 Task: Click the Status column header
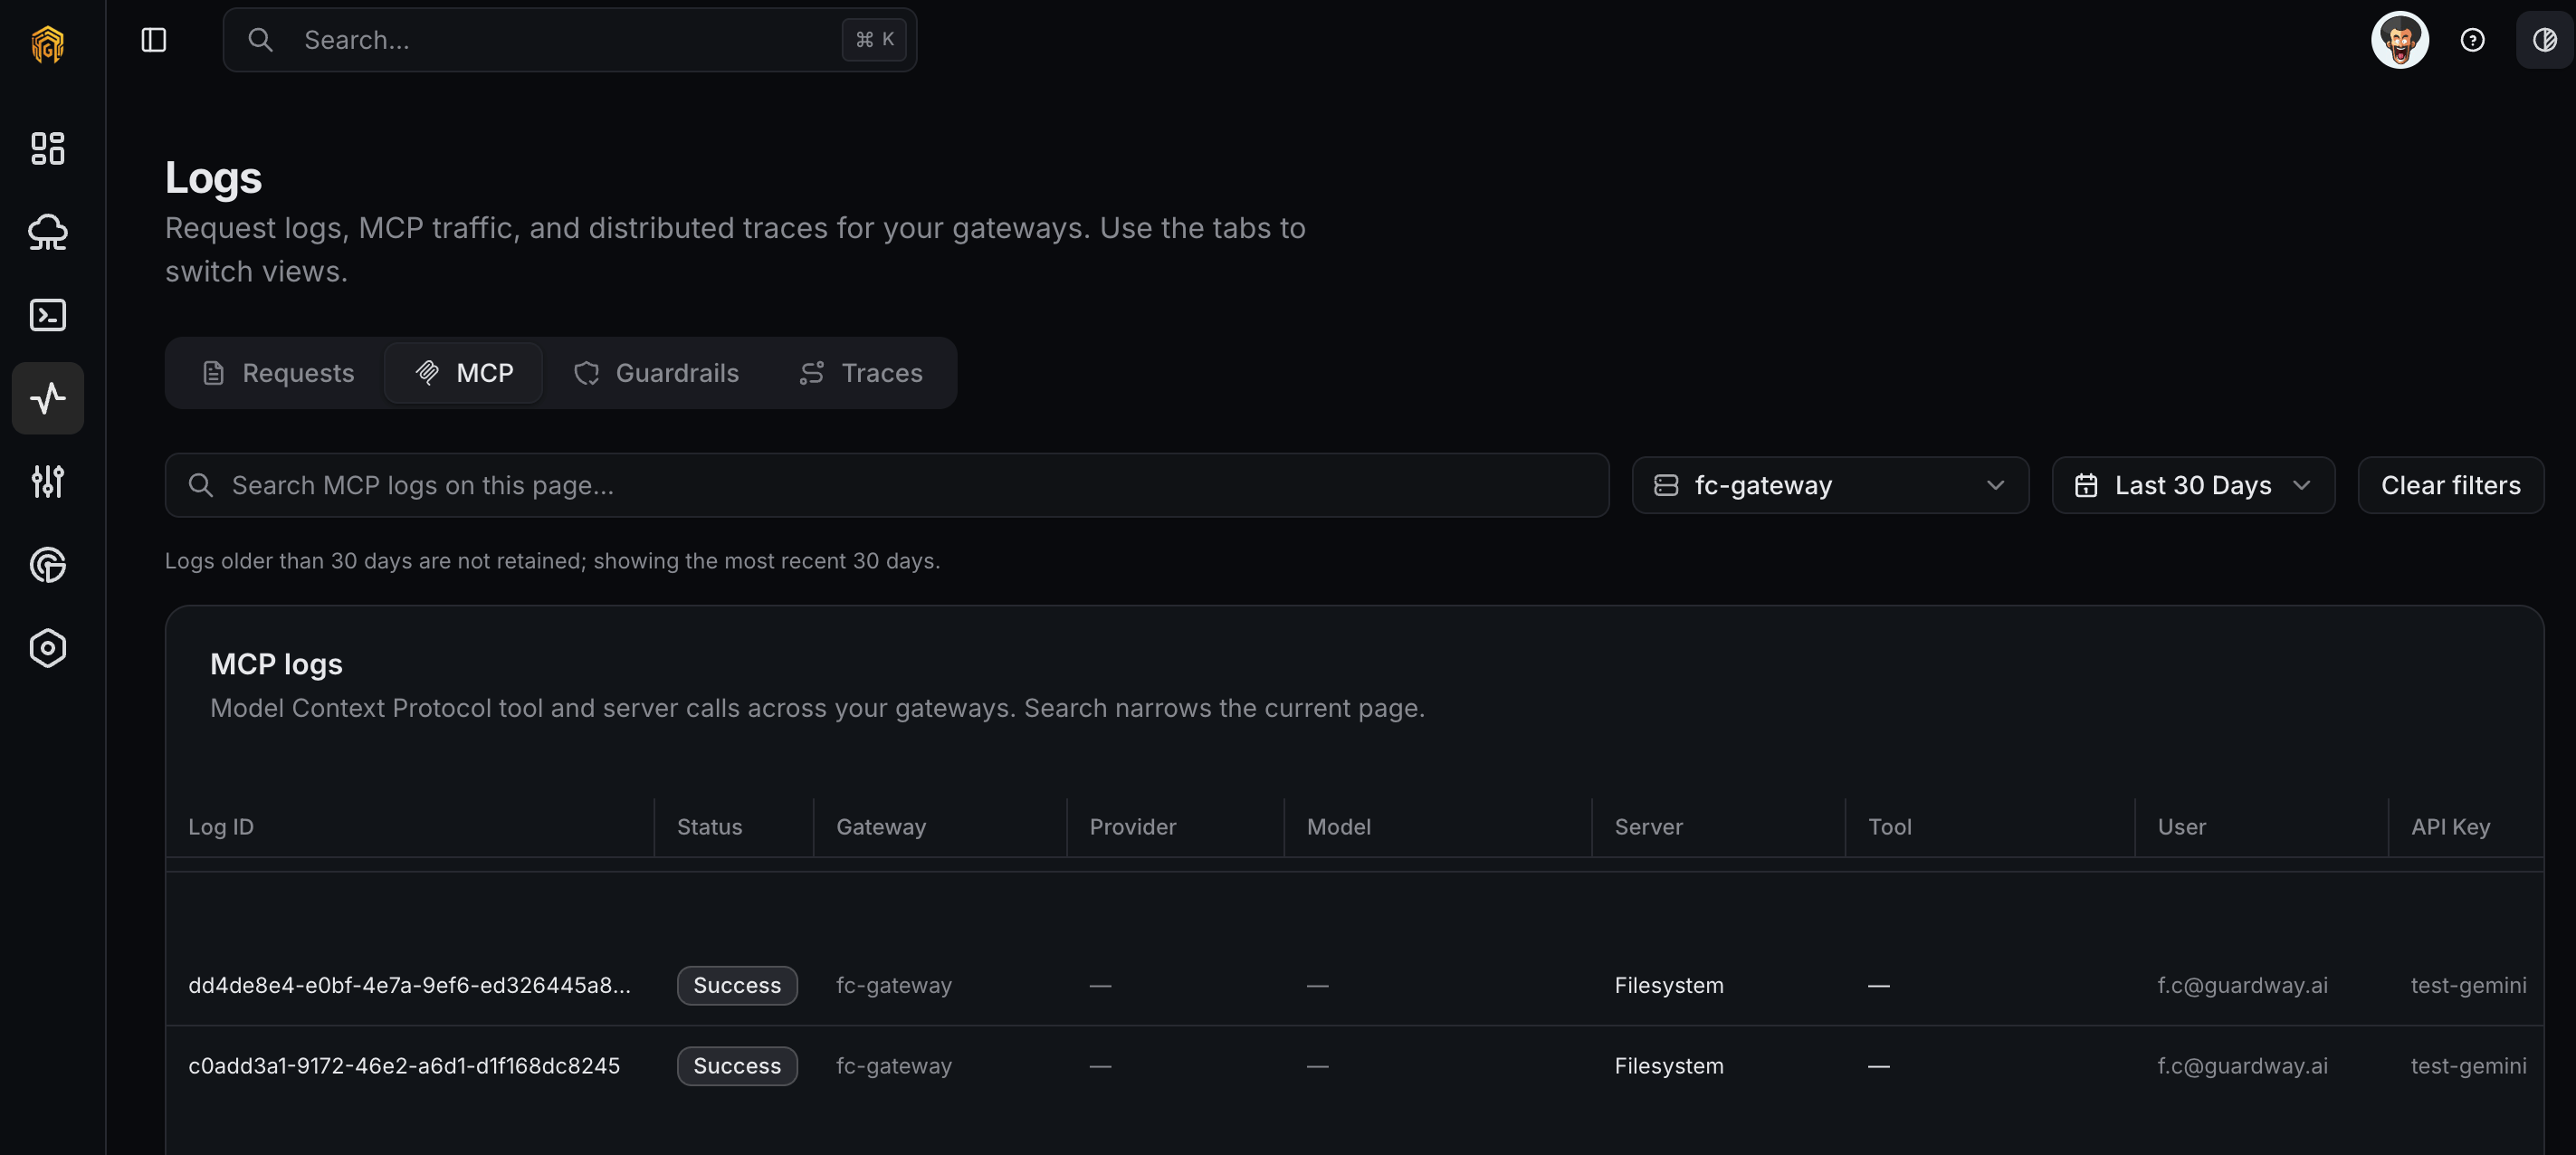click(x=710, y=827)
